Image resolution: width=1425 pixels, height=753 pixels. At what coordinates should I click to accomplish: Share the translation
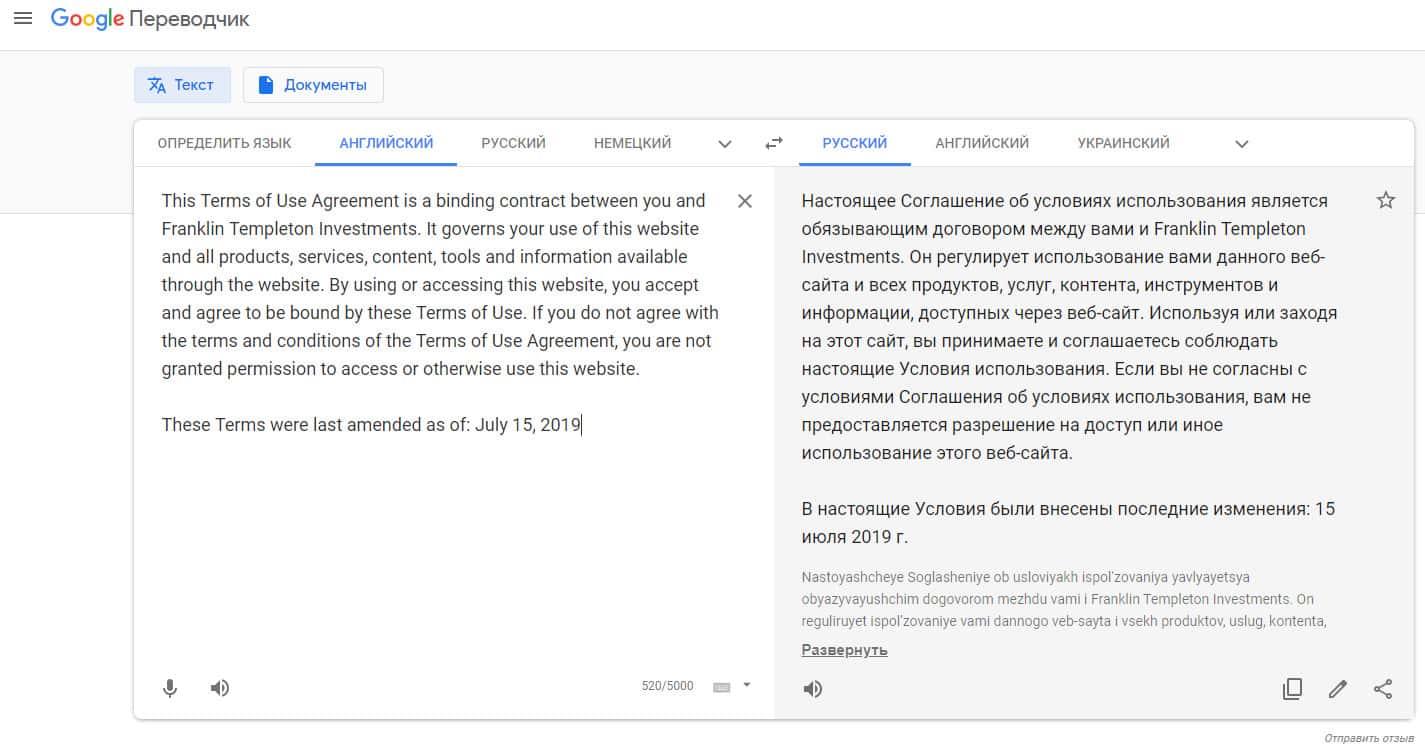pos(1383,689)
